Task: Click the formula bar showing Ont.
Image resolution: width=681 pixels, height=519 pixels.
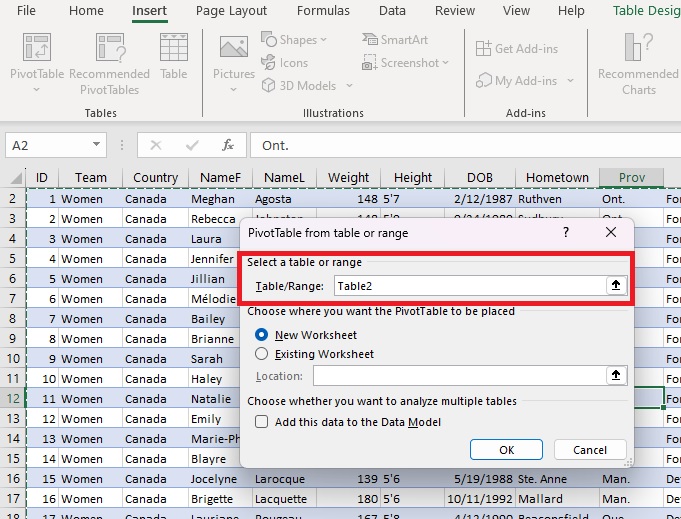Action: tap(465, 145)
